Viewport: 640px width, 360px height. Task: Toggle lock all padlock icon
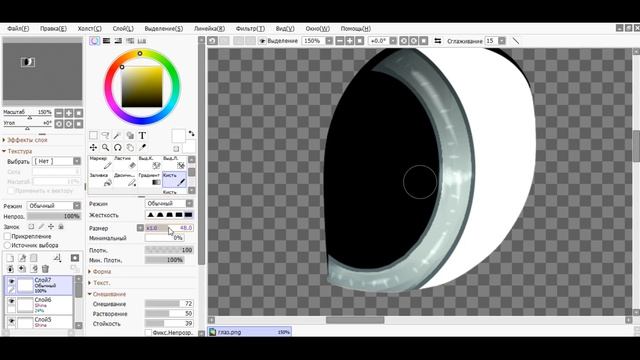[61, 227]
